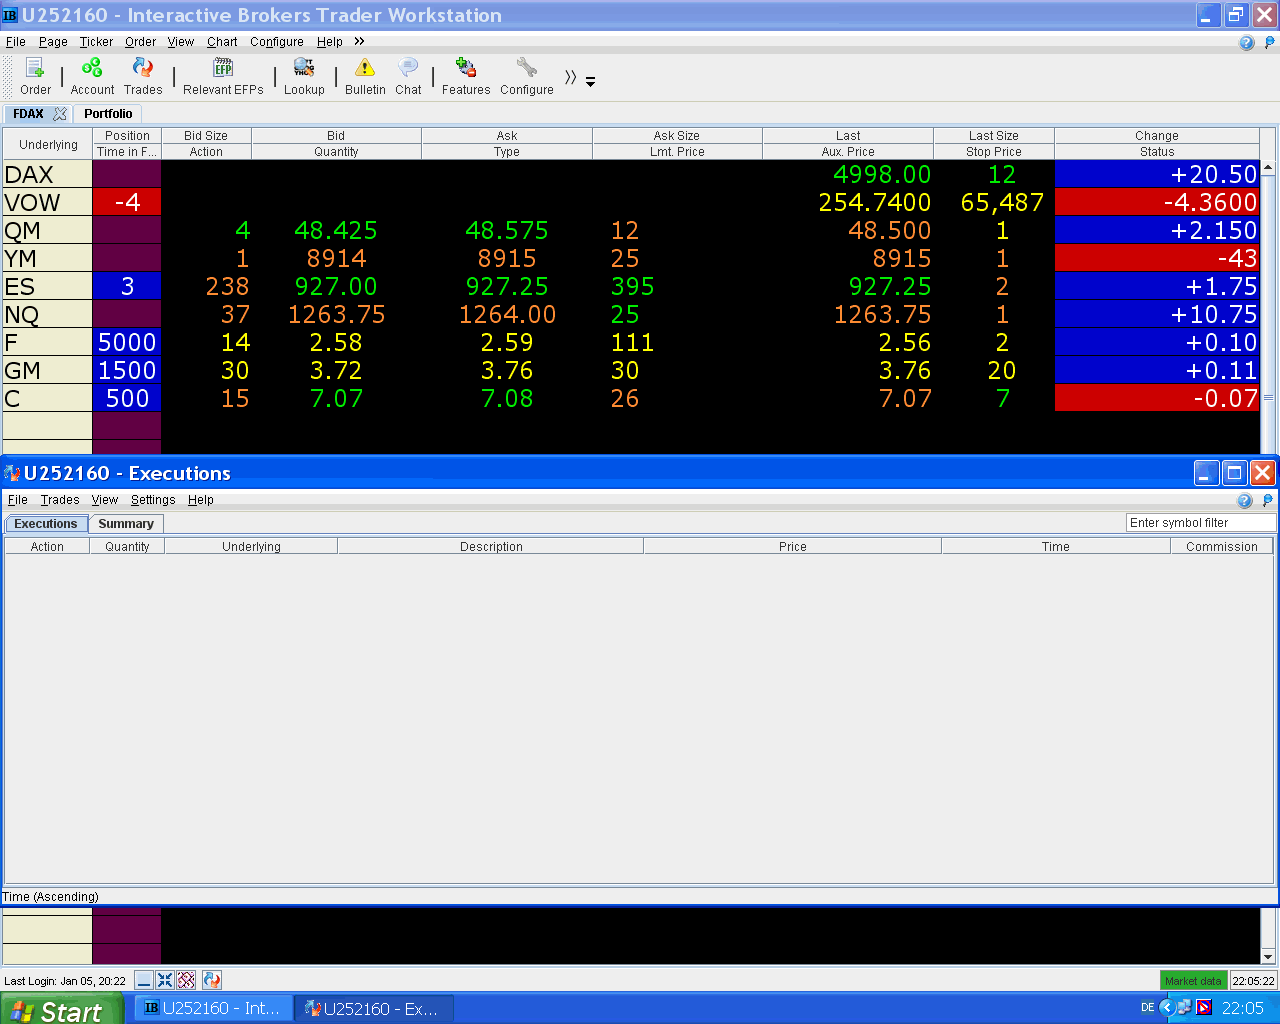Click the inward-arrows icon in the status bar
This screenshot has height=1024, width=1280.
click(165, 980)
